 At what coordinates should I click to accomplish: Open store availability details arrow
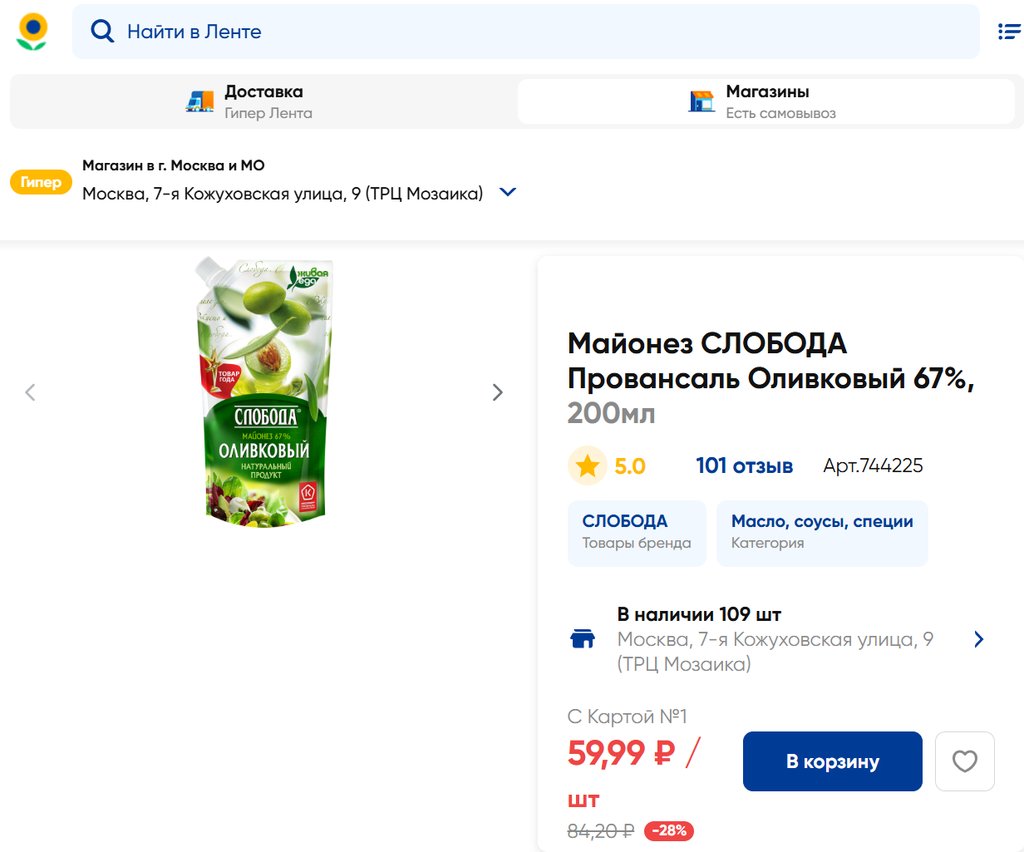pos(978,639)
